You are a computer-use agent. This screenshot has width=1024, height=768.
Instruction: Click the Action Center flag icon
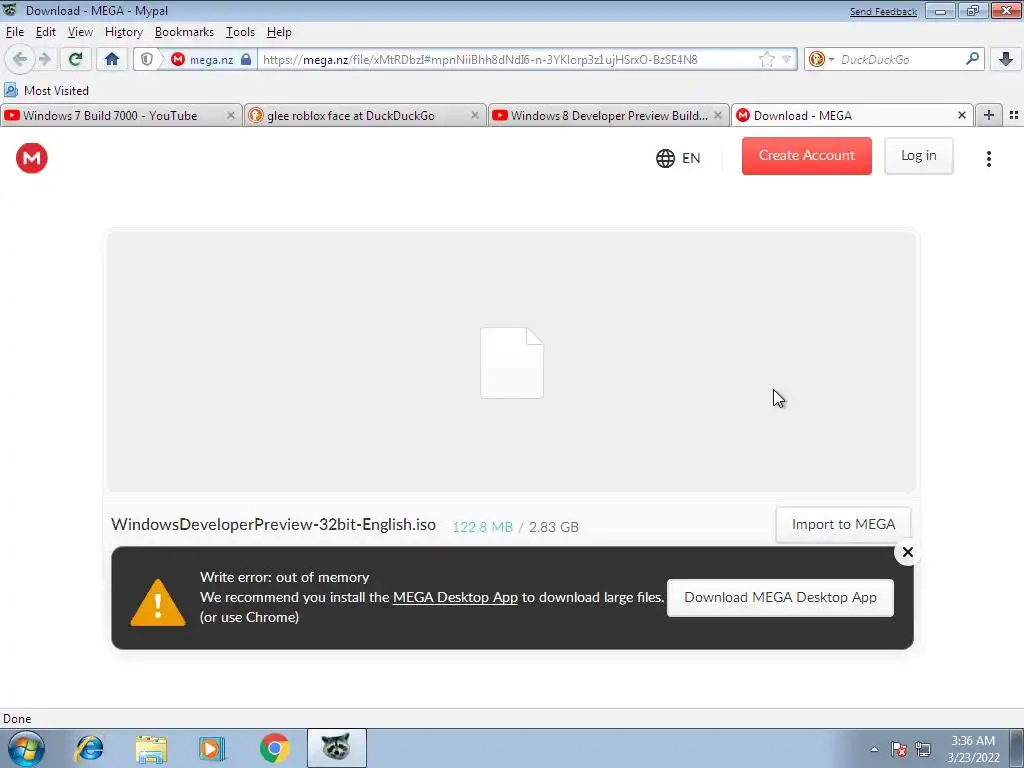pyautogui.click(x=899, y=749)
